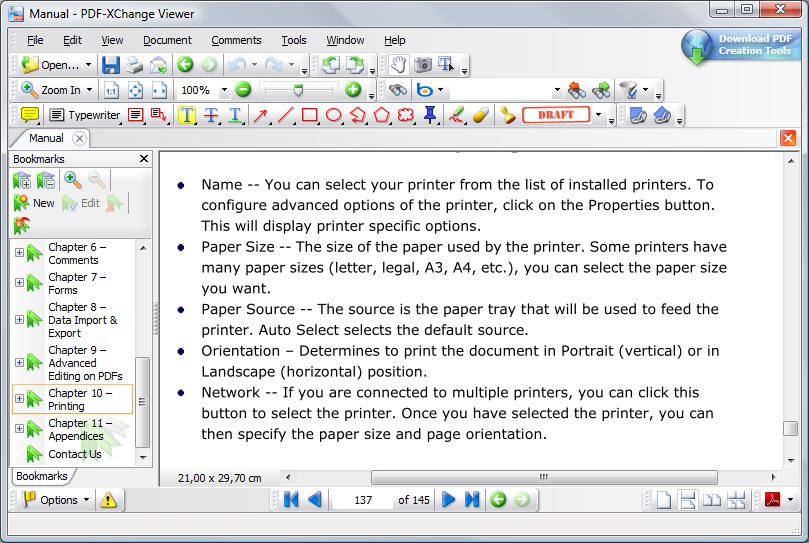Close the Bookmarks panel
Image resolution: width=809 pixels, height=543 pixels.
(144, 158)
